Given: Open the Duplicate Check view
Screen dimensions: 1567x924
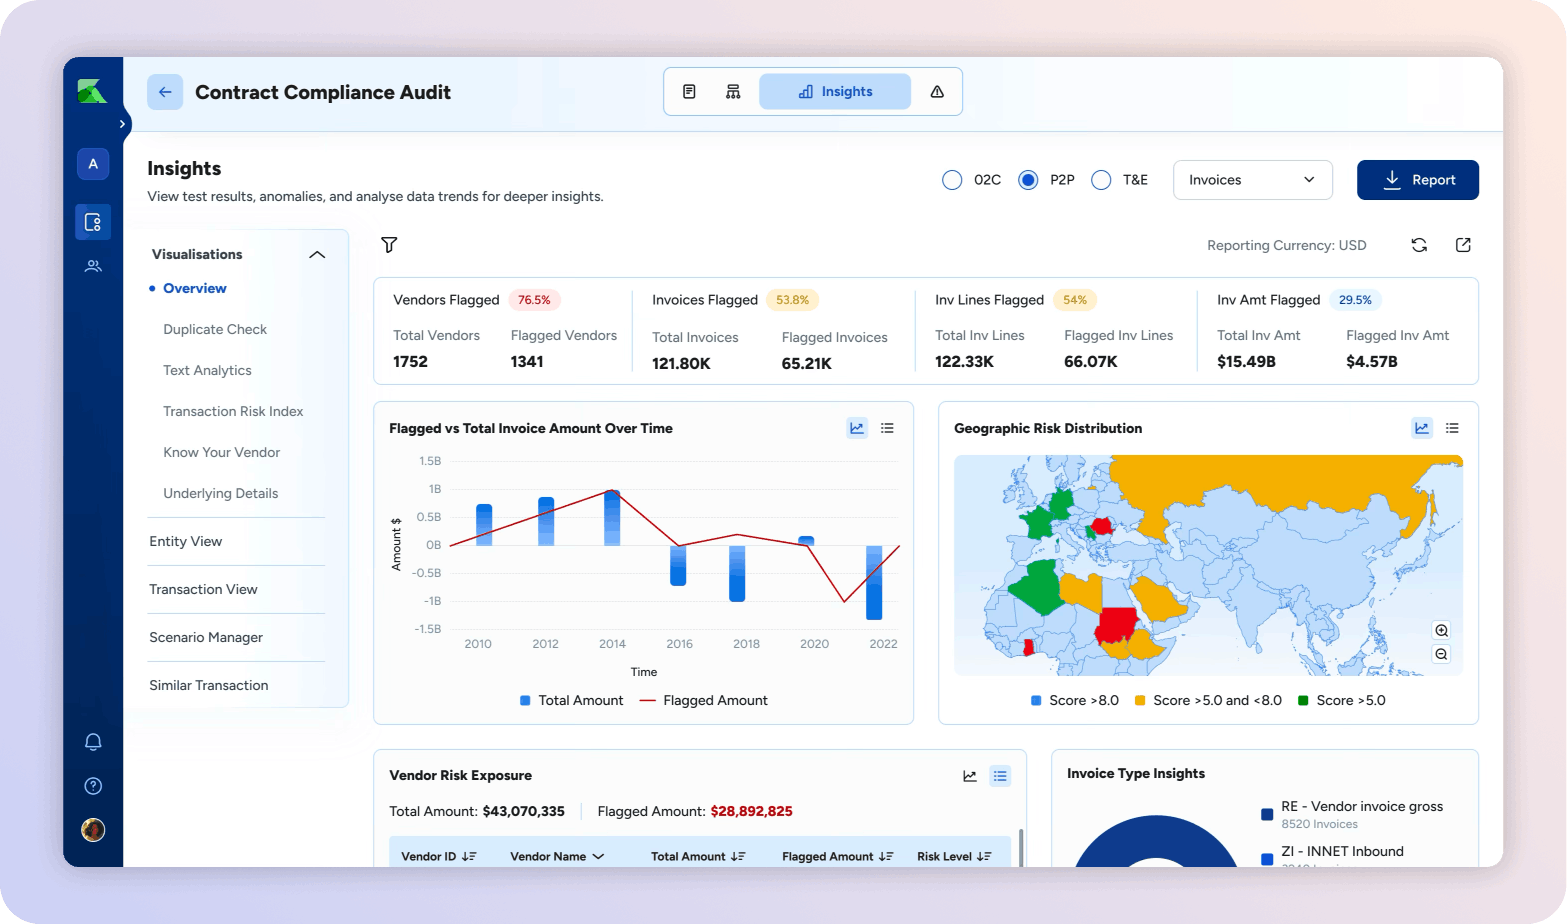Looking at the screenshot, I should point(215,329).
